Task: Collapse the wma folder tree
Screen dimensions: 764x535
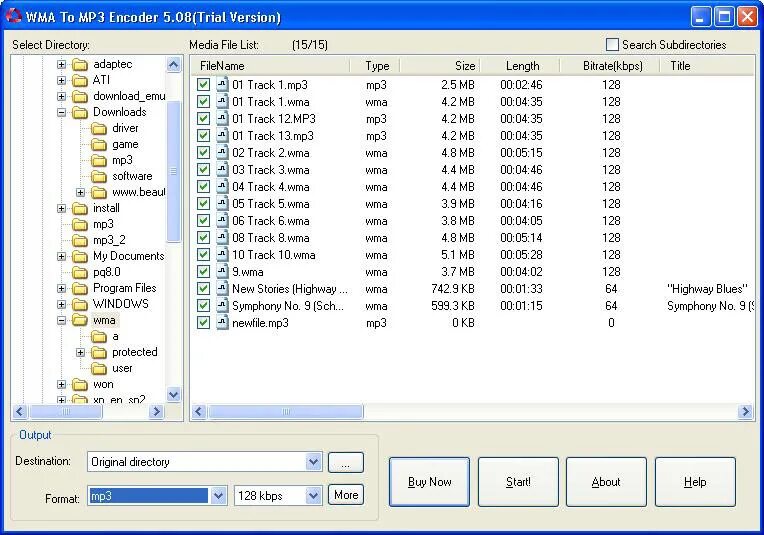Action: [x=61, y=320]
